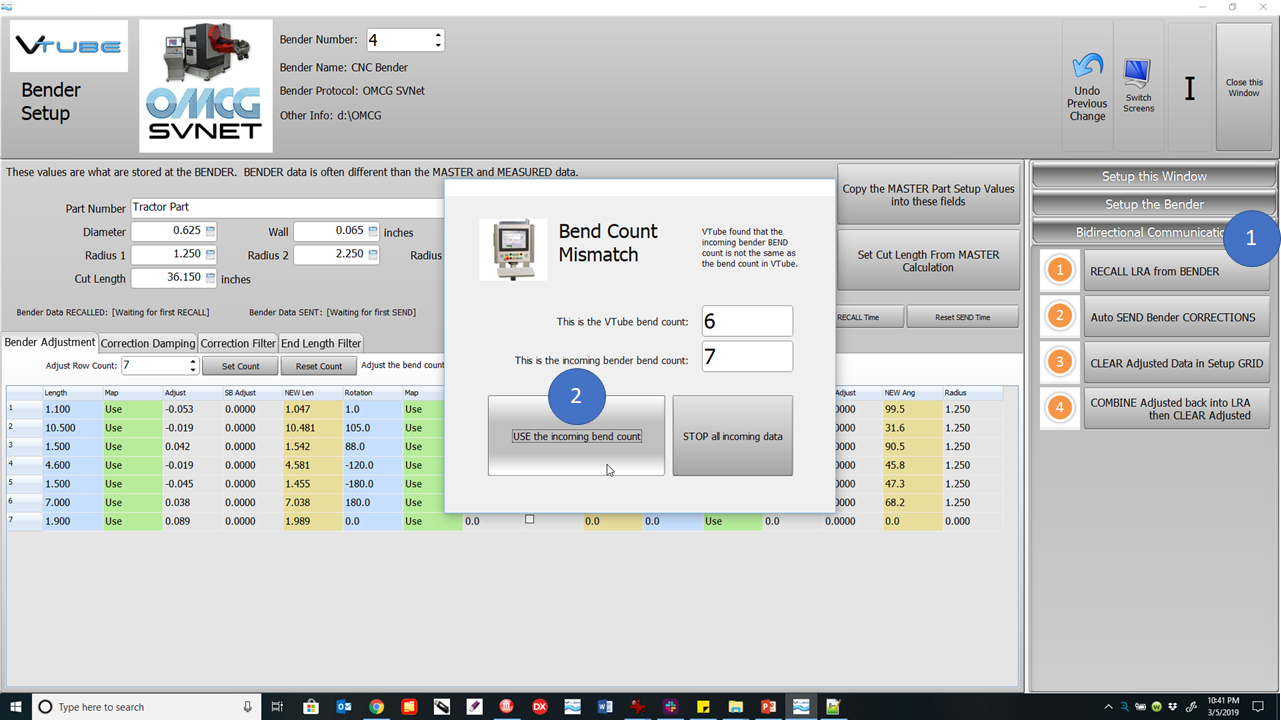Click calculator icon in Cut Length field

[x=210, y=279]
